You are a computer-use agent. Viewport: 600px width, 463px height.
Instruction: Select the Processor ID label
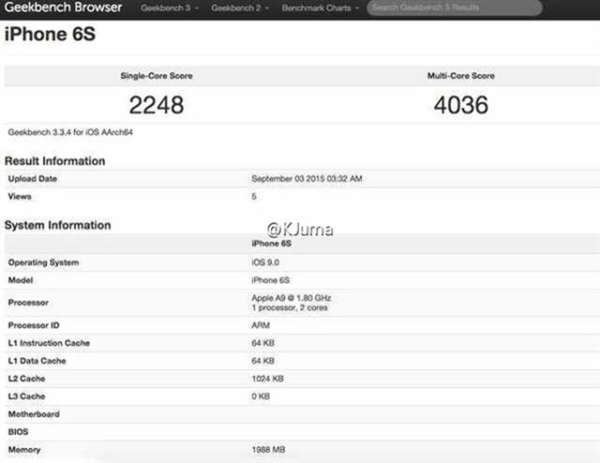(x=34, y=325)
